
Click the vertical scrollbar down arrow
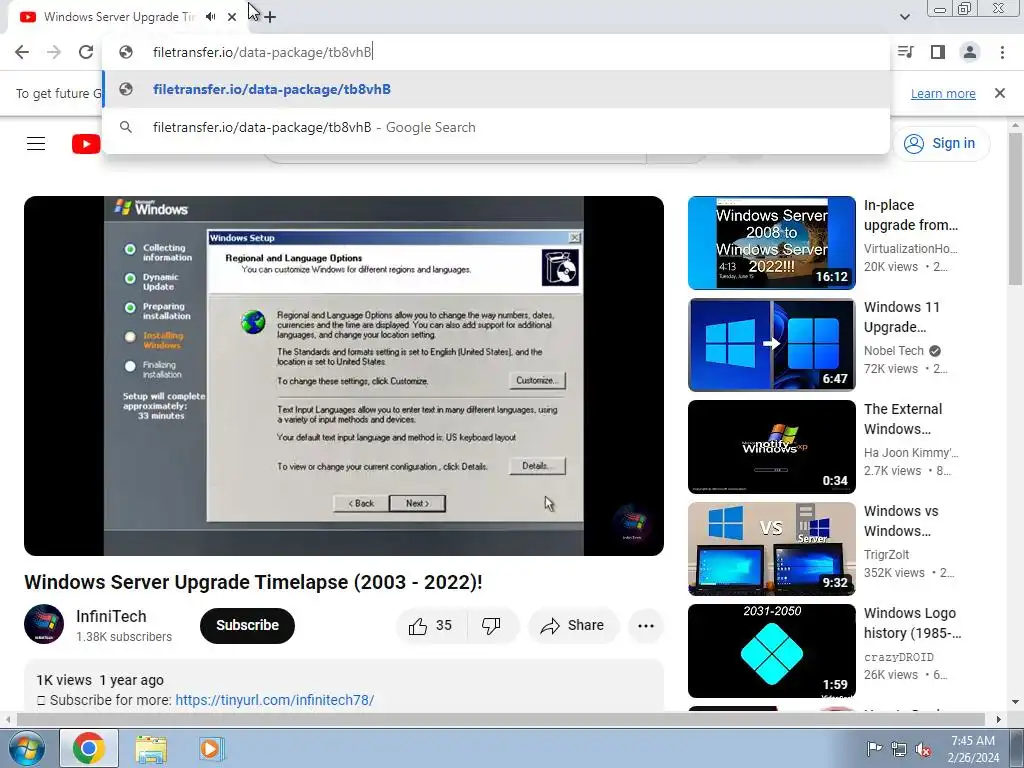(x=1015, y=702)
